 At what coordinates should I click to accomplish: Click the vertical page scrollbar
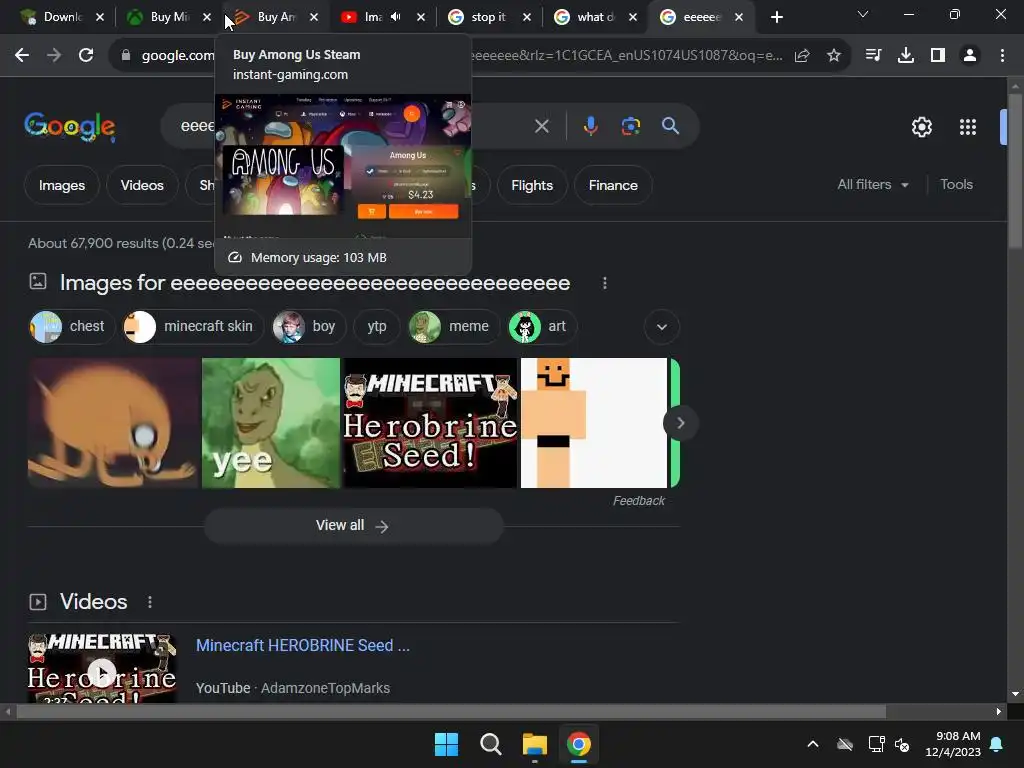point(1014,172)
